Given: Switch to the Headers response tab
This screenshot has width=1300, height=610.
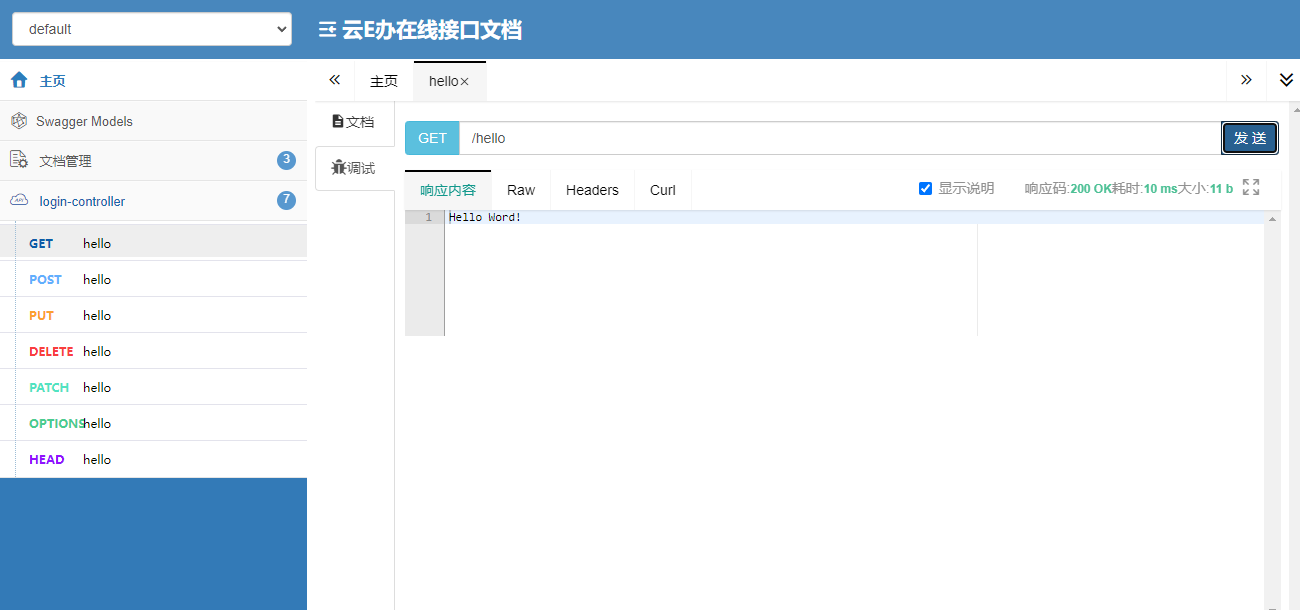Looking at the screenshot, I should (x=592, y=190).
